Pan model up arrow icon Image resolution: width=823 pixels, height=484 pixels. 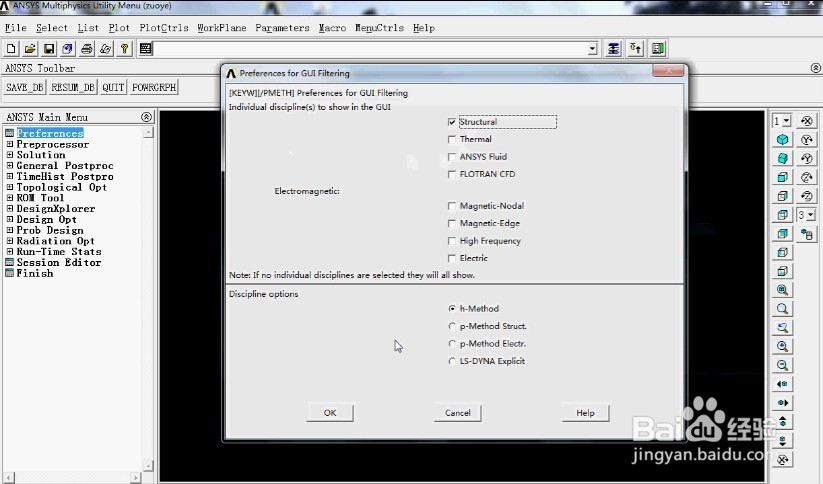(783, 422)
